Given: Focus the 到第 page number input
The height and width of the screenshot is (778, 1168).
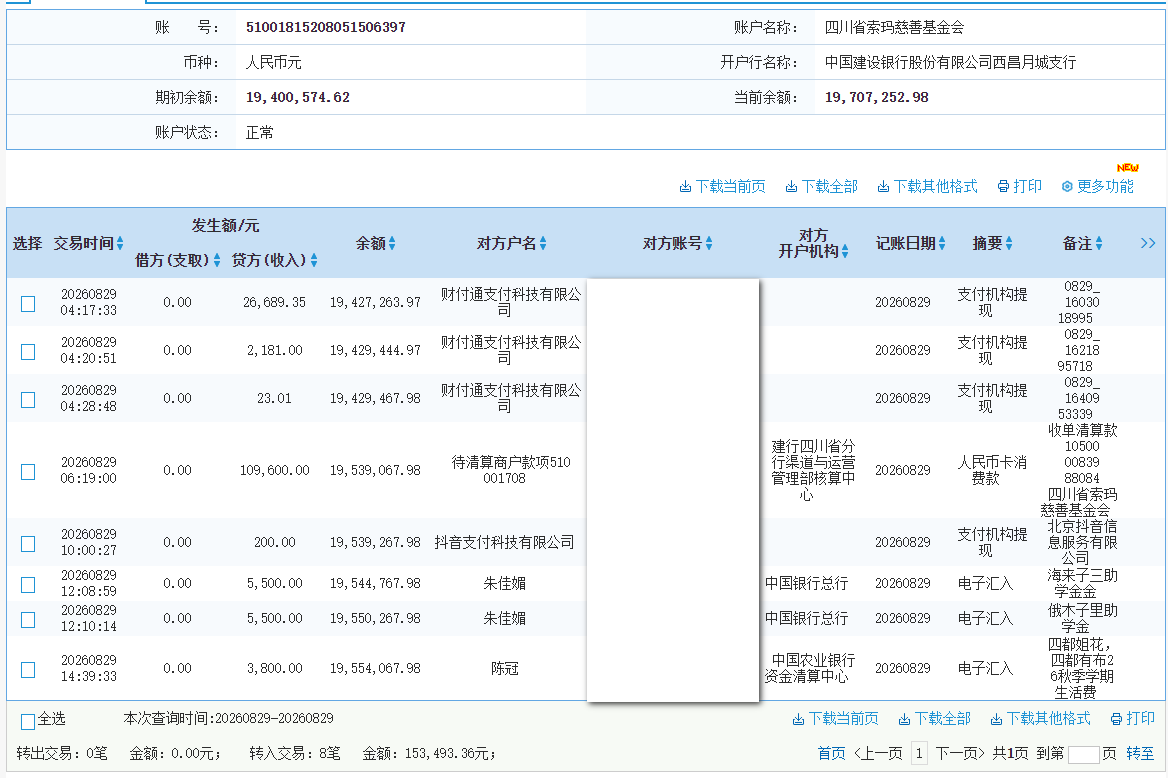Looking at the screenshot, I should point(1083,754).
